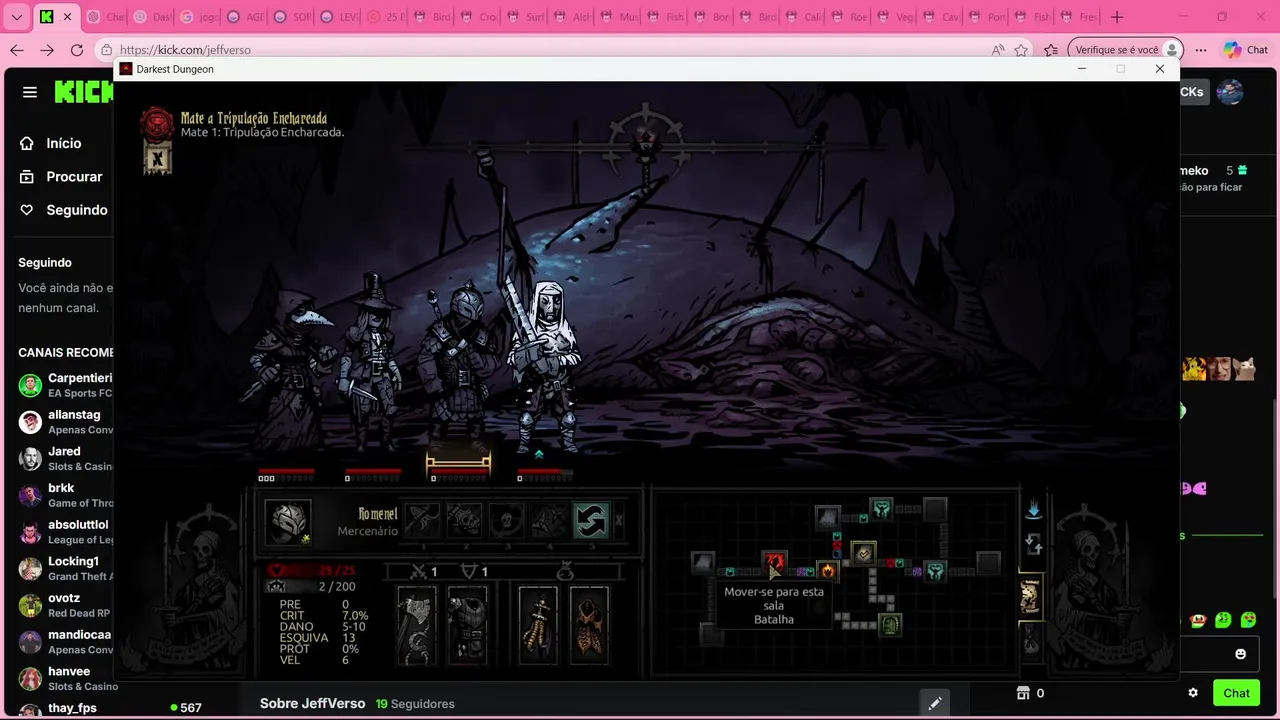Select the topmost teal room on map
Image resolution: width=1280 pixels, height=720 pixels.
(881, 509)
